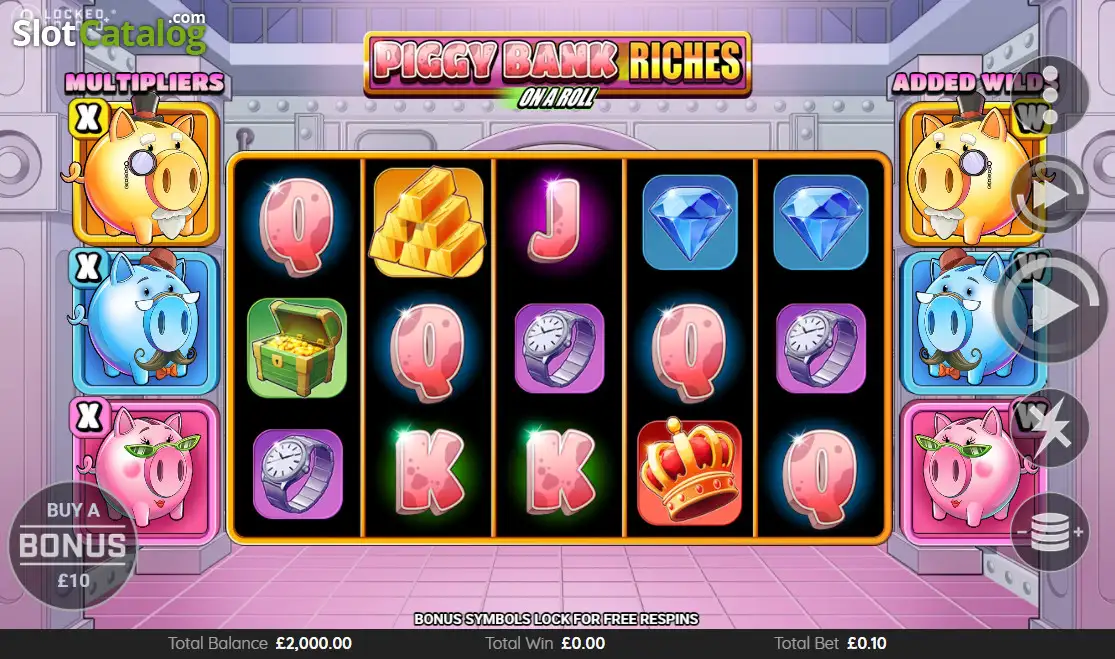Image resolution: width=1115 pixels, height=659 pixels.
Task: Click the pink added wild piggy bank
Action: pos(971,471)
